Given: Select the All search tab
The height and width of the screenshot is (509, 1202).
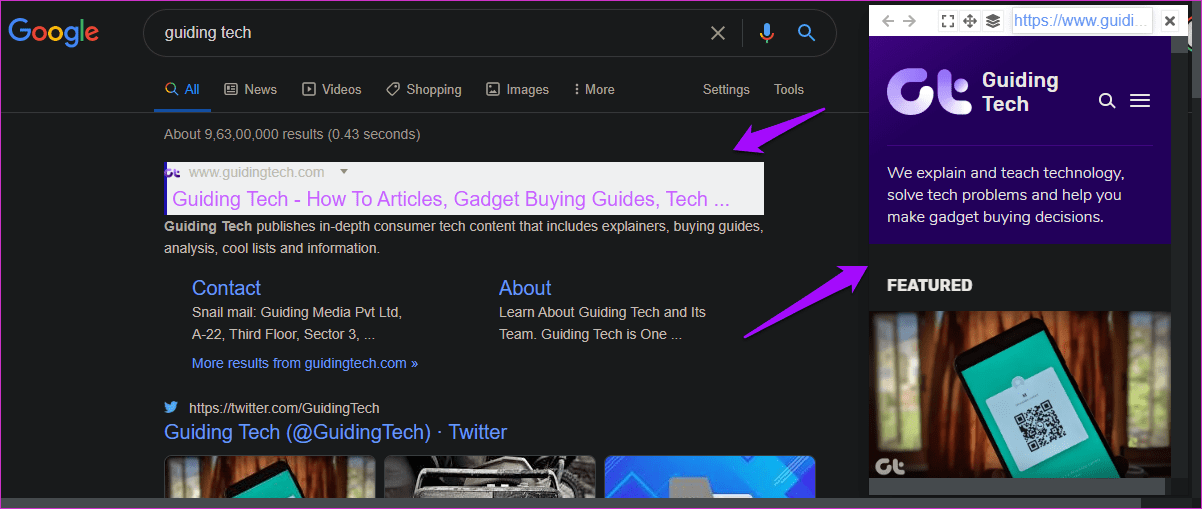Looking at the screenshot, I should click(x=183, y=89).
